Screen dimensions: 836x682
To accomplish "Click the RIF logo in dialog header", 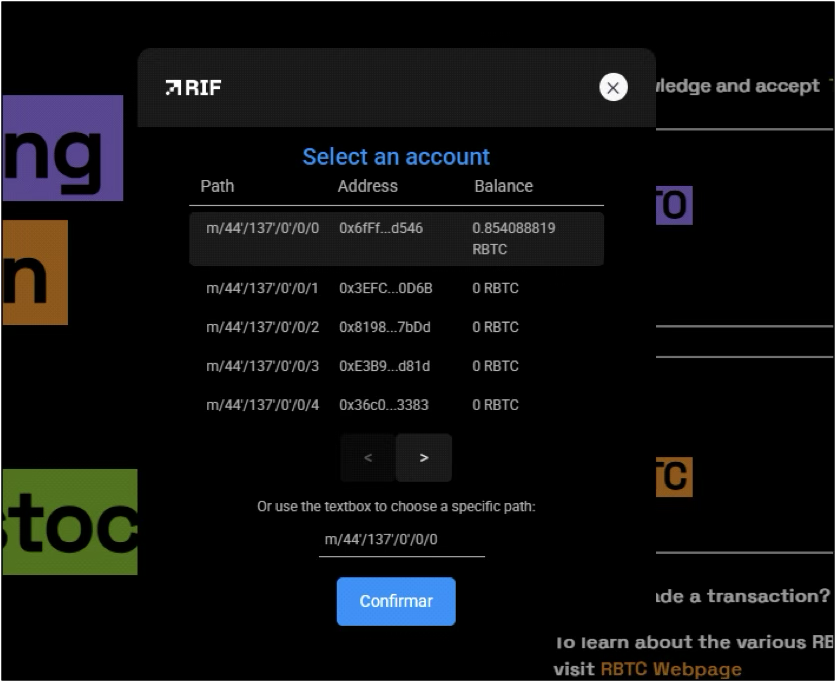I will (194, 87).
